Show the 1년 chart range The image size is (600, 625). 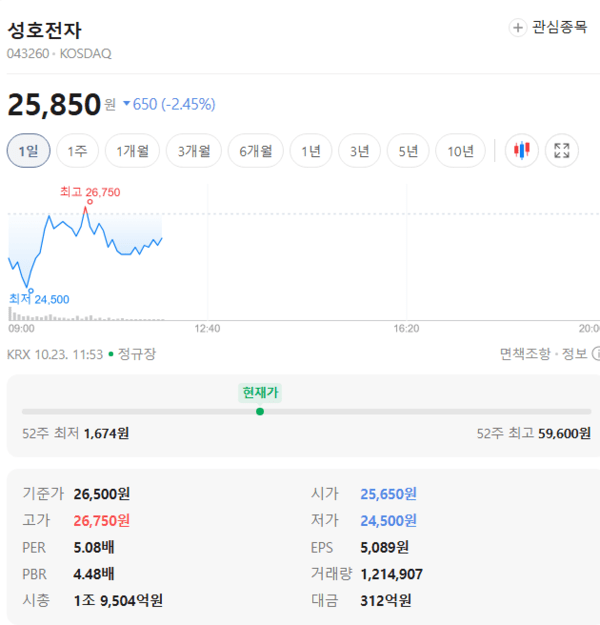[x=311, y=151]
